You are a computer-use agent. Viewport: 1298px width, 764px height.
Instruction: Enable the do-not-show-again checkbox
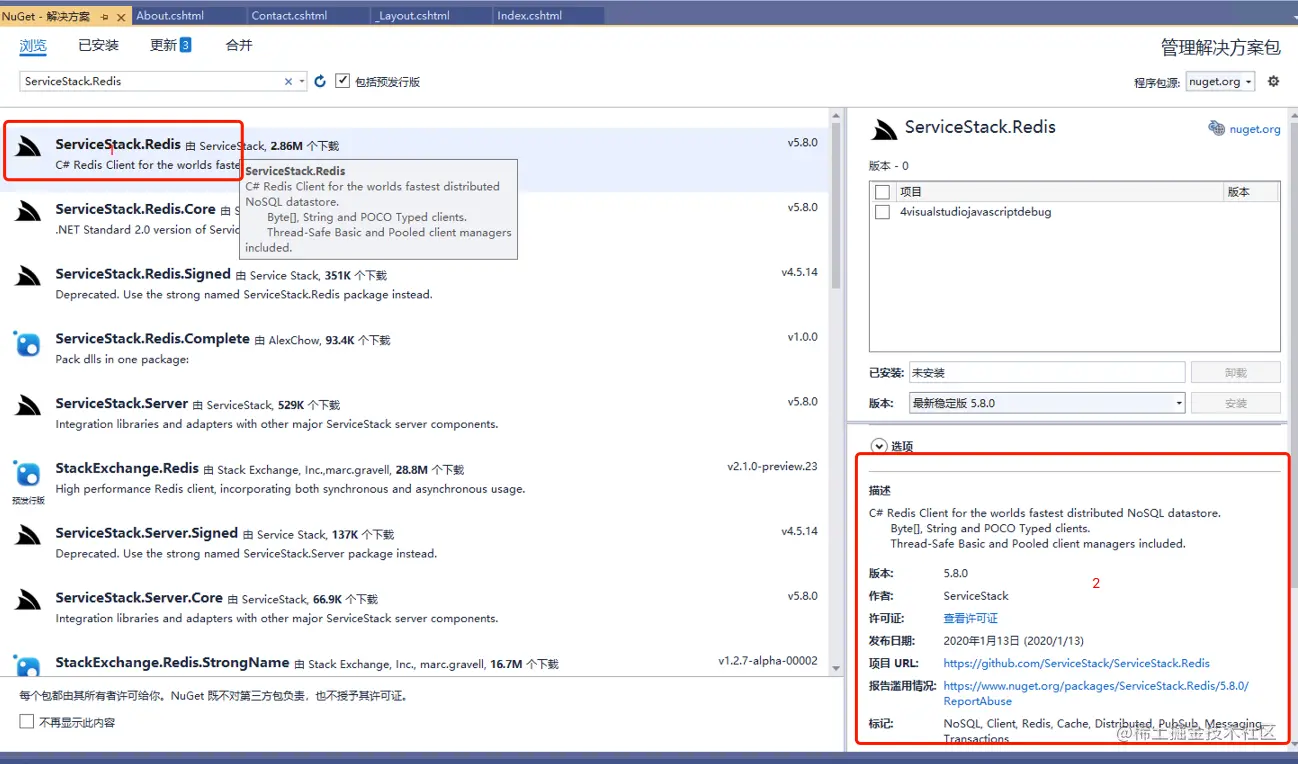(27, 721)
